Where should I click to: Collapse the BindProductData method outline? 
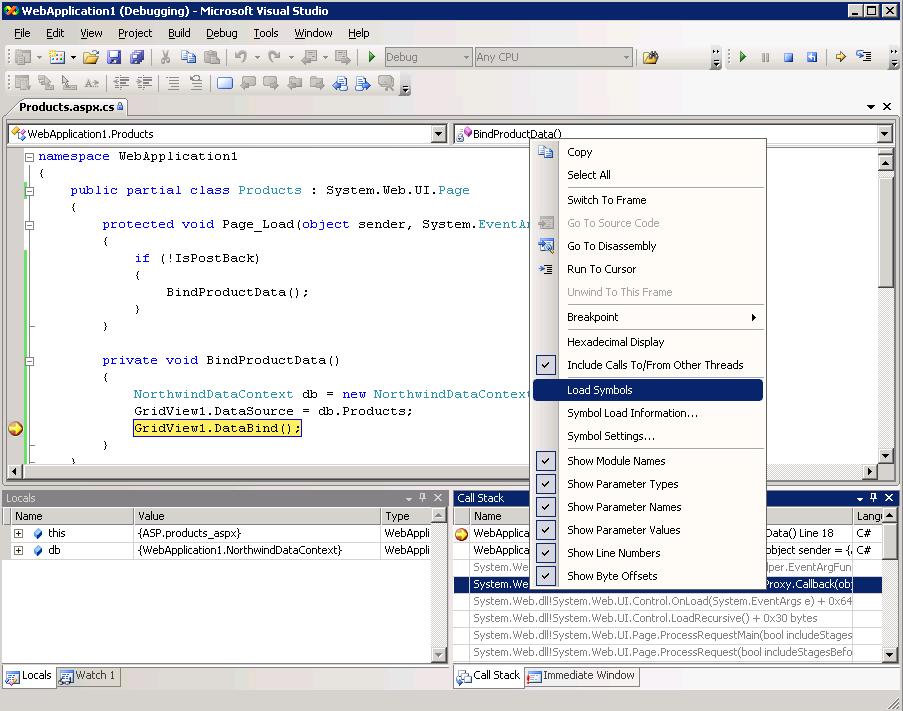29,361
